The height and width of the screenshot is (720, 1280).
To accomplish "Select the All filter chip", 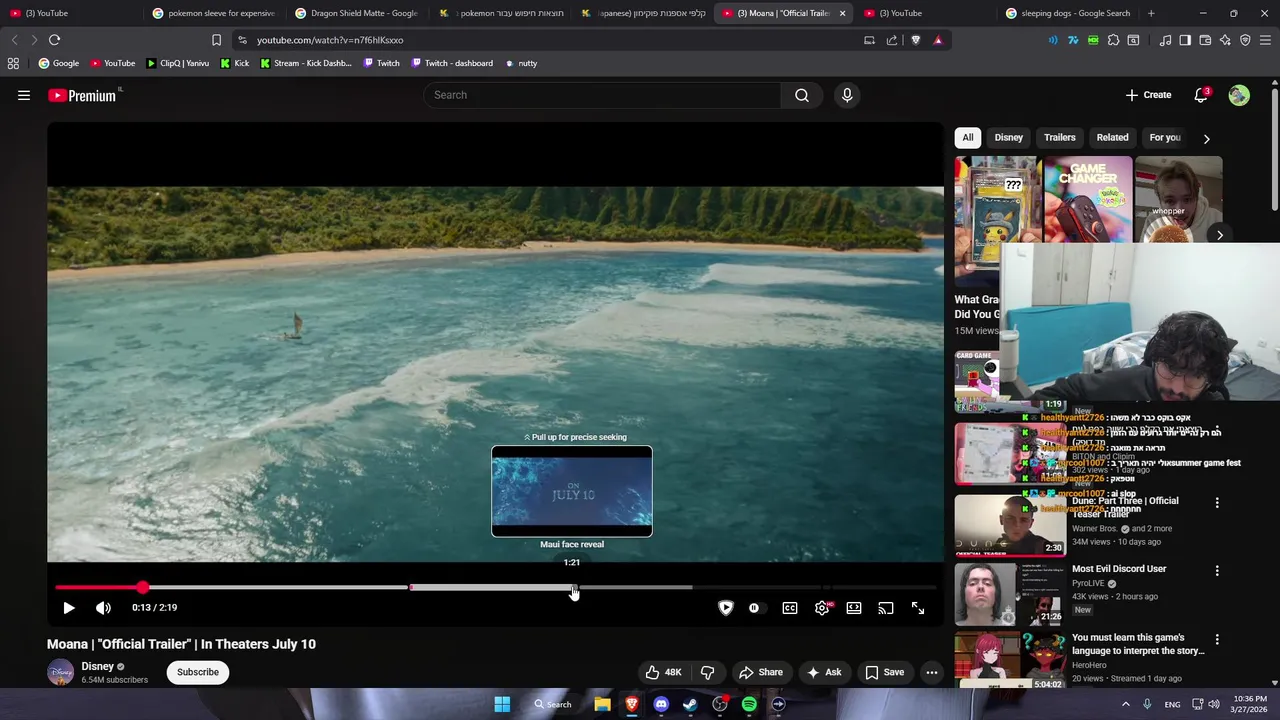I will point(968,138).
